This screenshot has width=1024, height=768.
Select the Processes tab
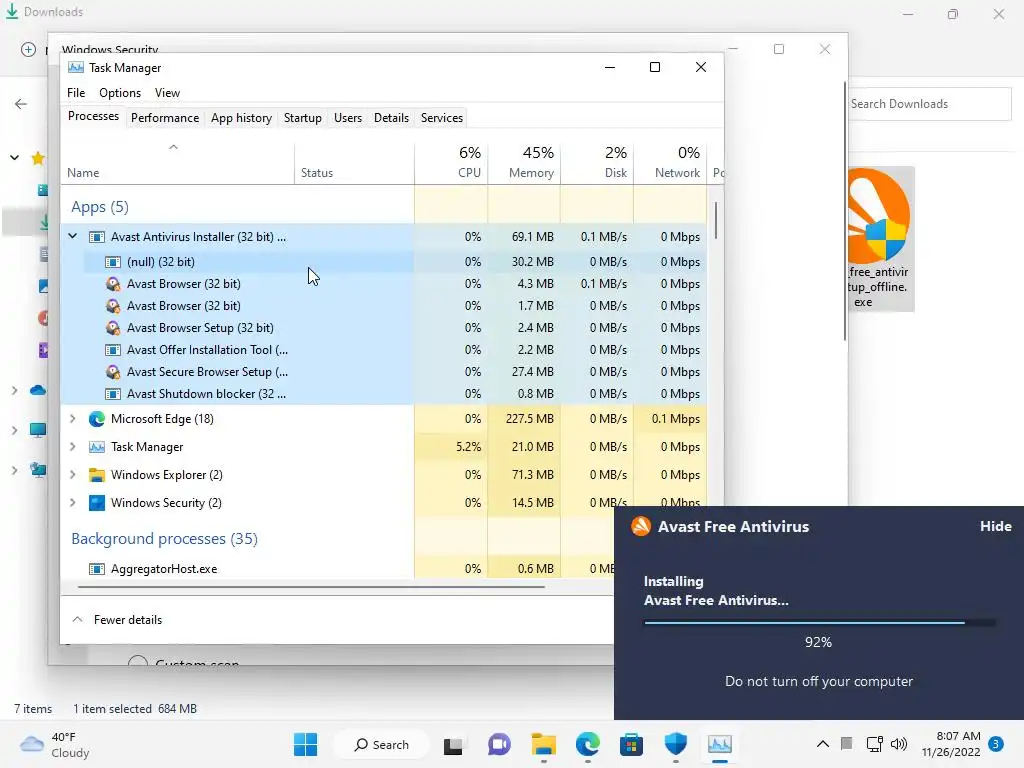93,116
